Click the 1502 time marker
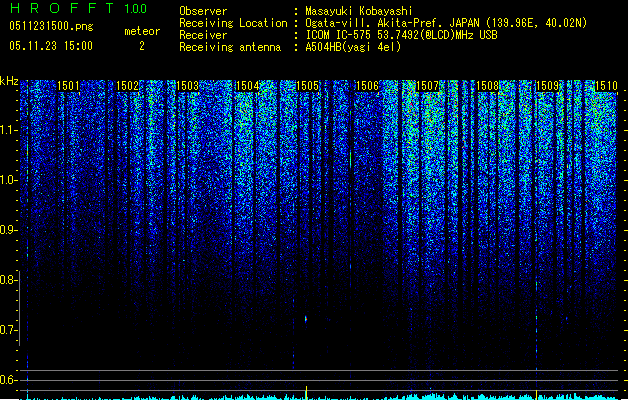 [x=128, y=85]
